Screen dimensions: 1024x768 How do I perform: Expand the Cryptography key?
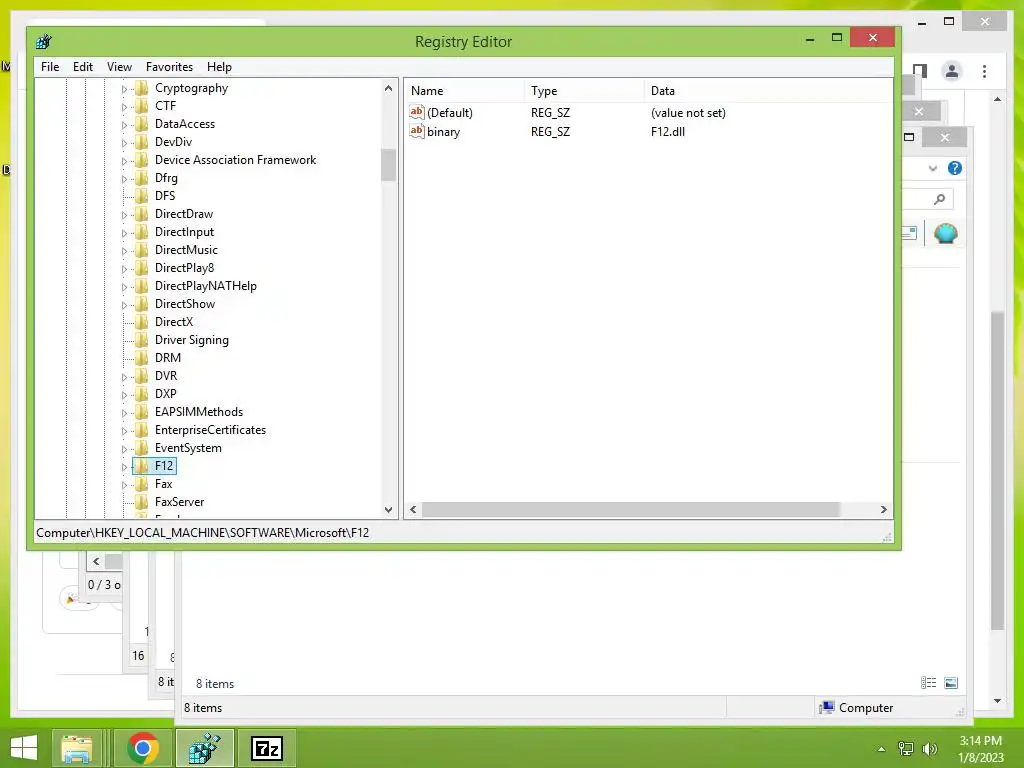124,89
